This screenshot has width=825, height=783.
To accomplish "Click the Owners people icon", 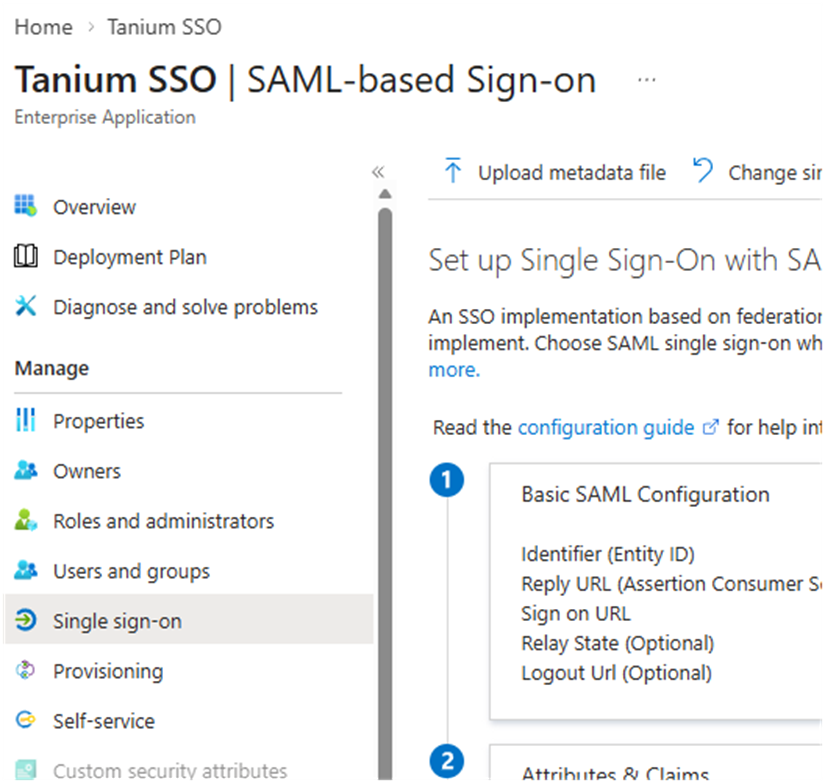I will pos(26,471).
